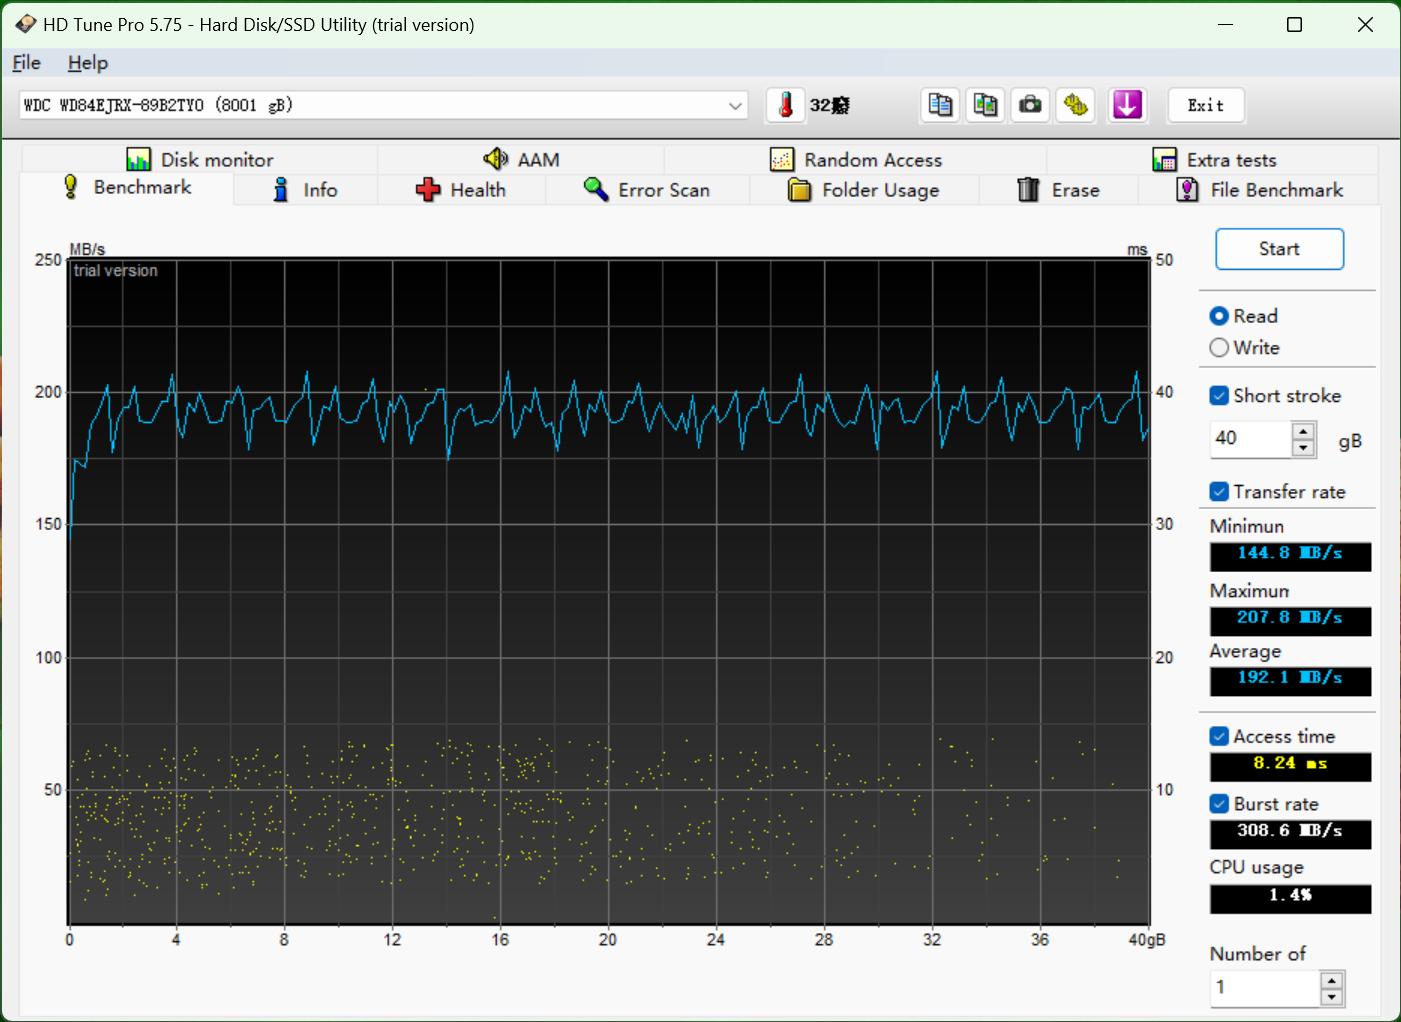This screenshot has height=1022, width=1401.
Task: Expand the WDC drive selection dropdown
Action: tap(735, 106)
